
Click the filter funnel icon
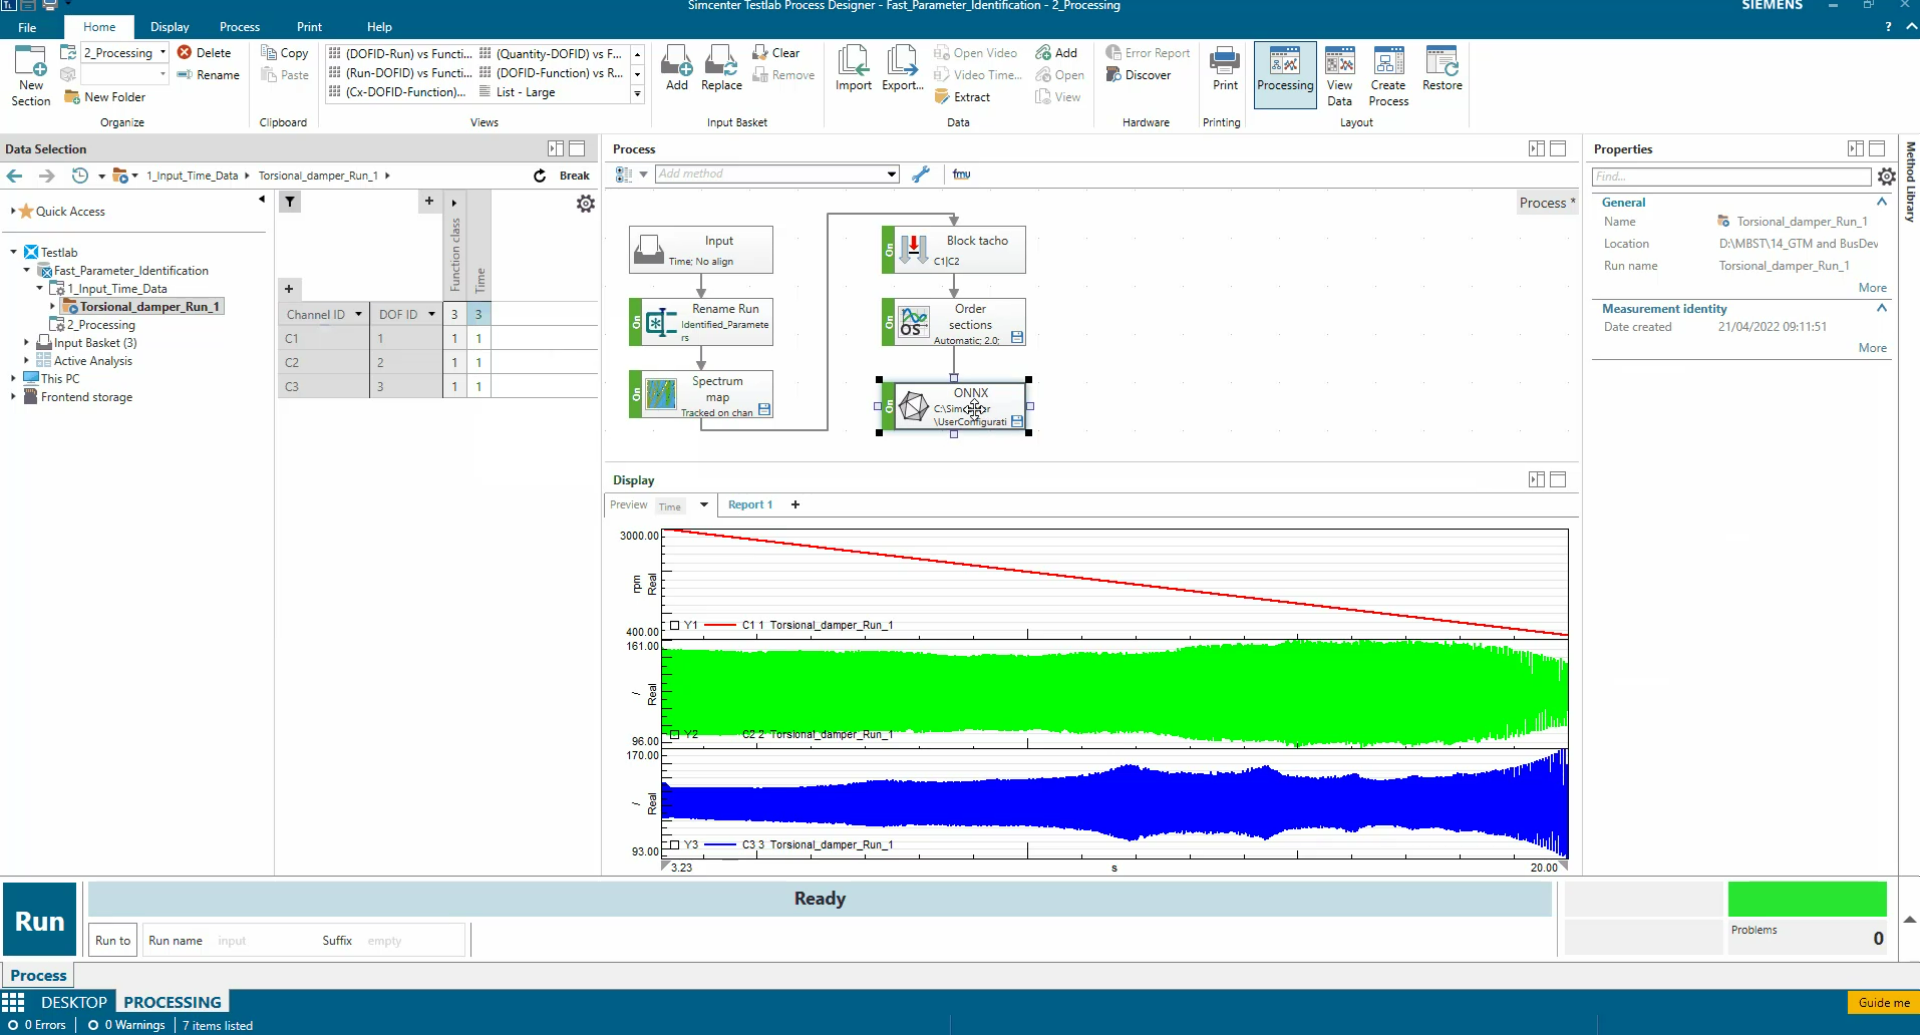(290, 202)
